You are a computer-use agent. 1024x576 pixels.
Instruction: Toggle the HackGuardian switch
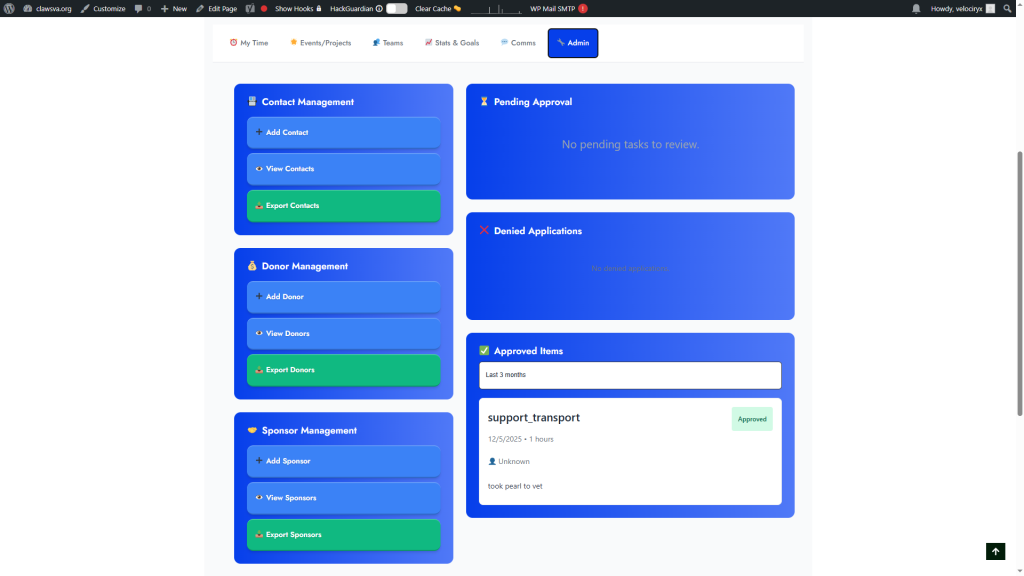pyautogui.click(x=397, y=8)
